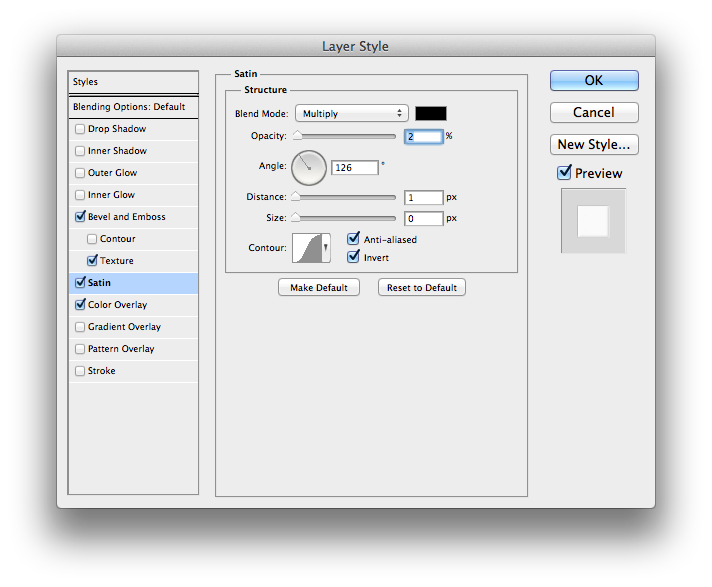Focus the Distance pixel field
Screen dimensions: 712x587
[423, 197]
